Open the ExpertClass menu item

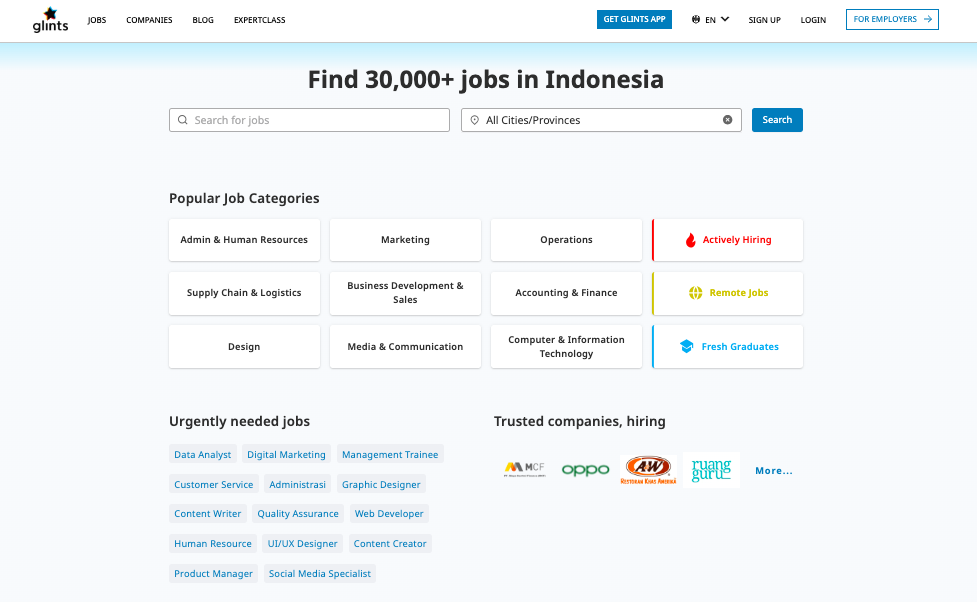click(259, 20)
